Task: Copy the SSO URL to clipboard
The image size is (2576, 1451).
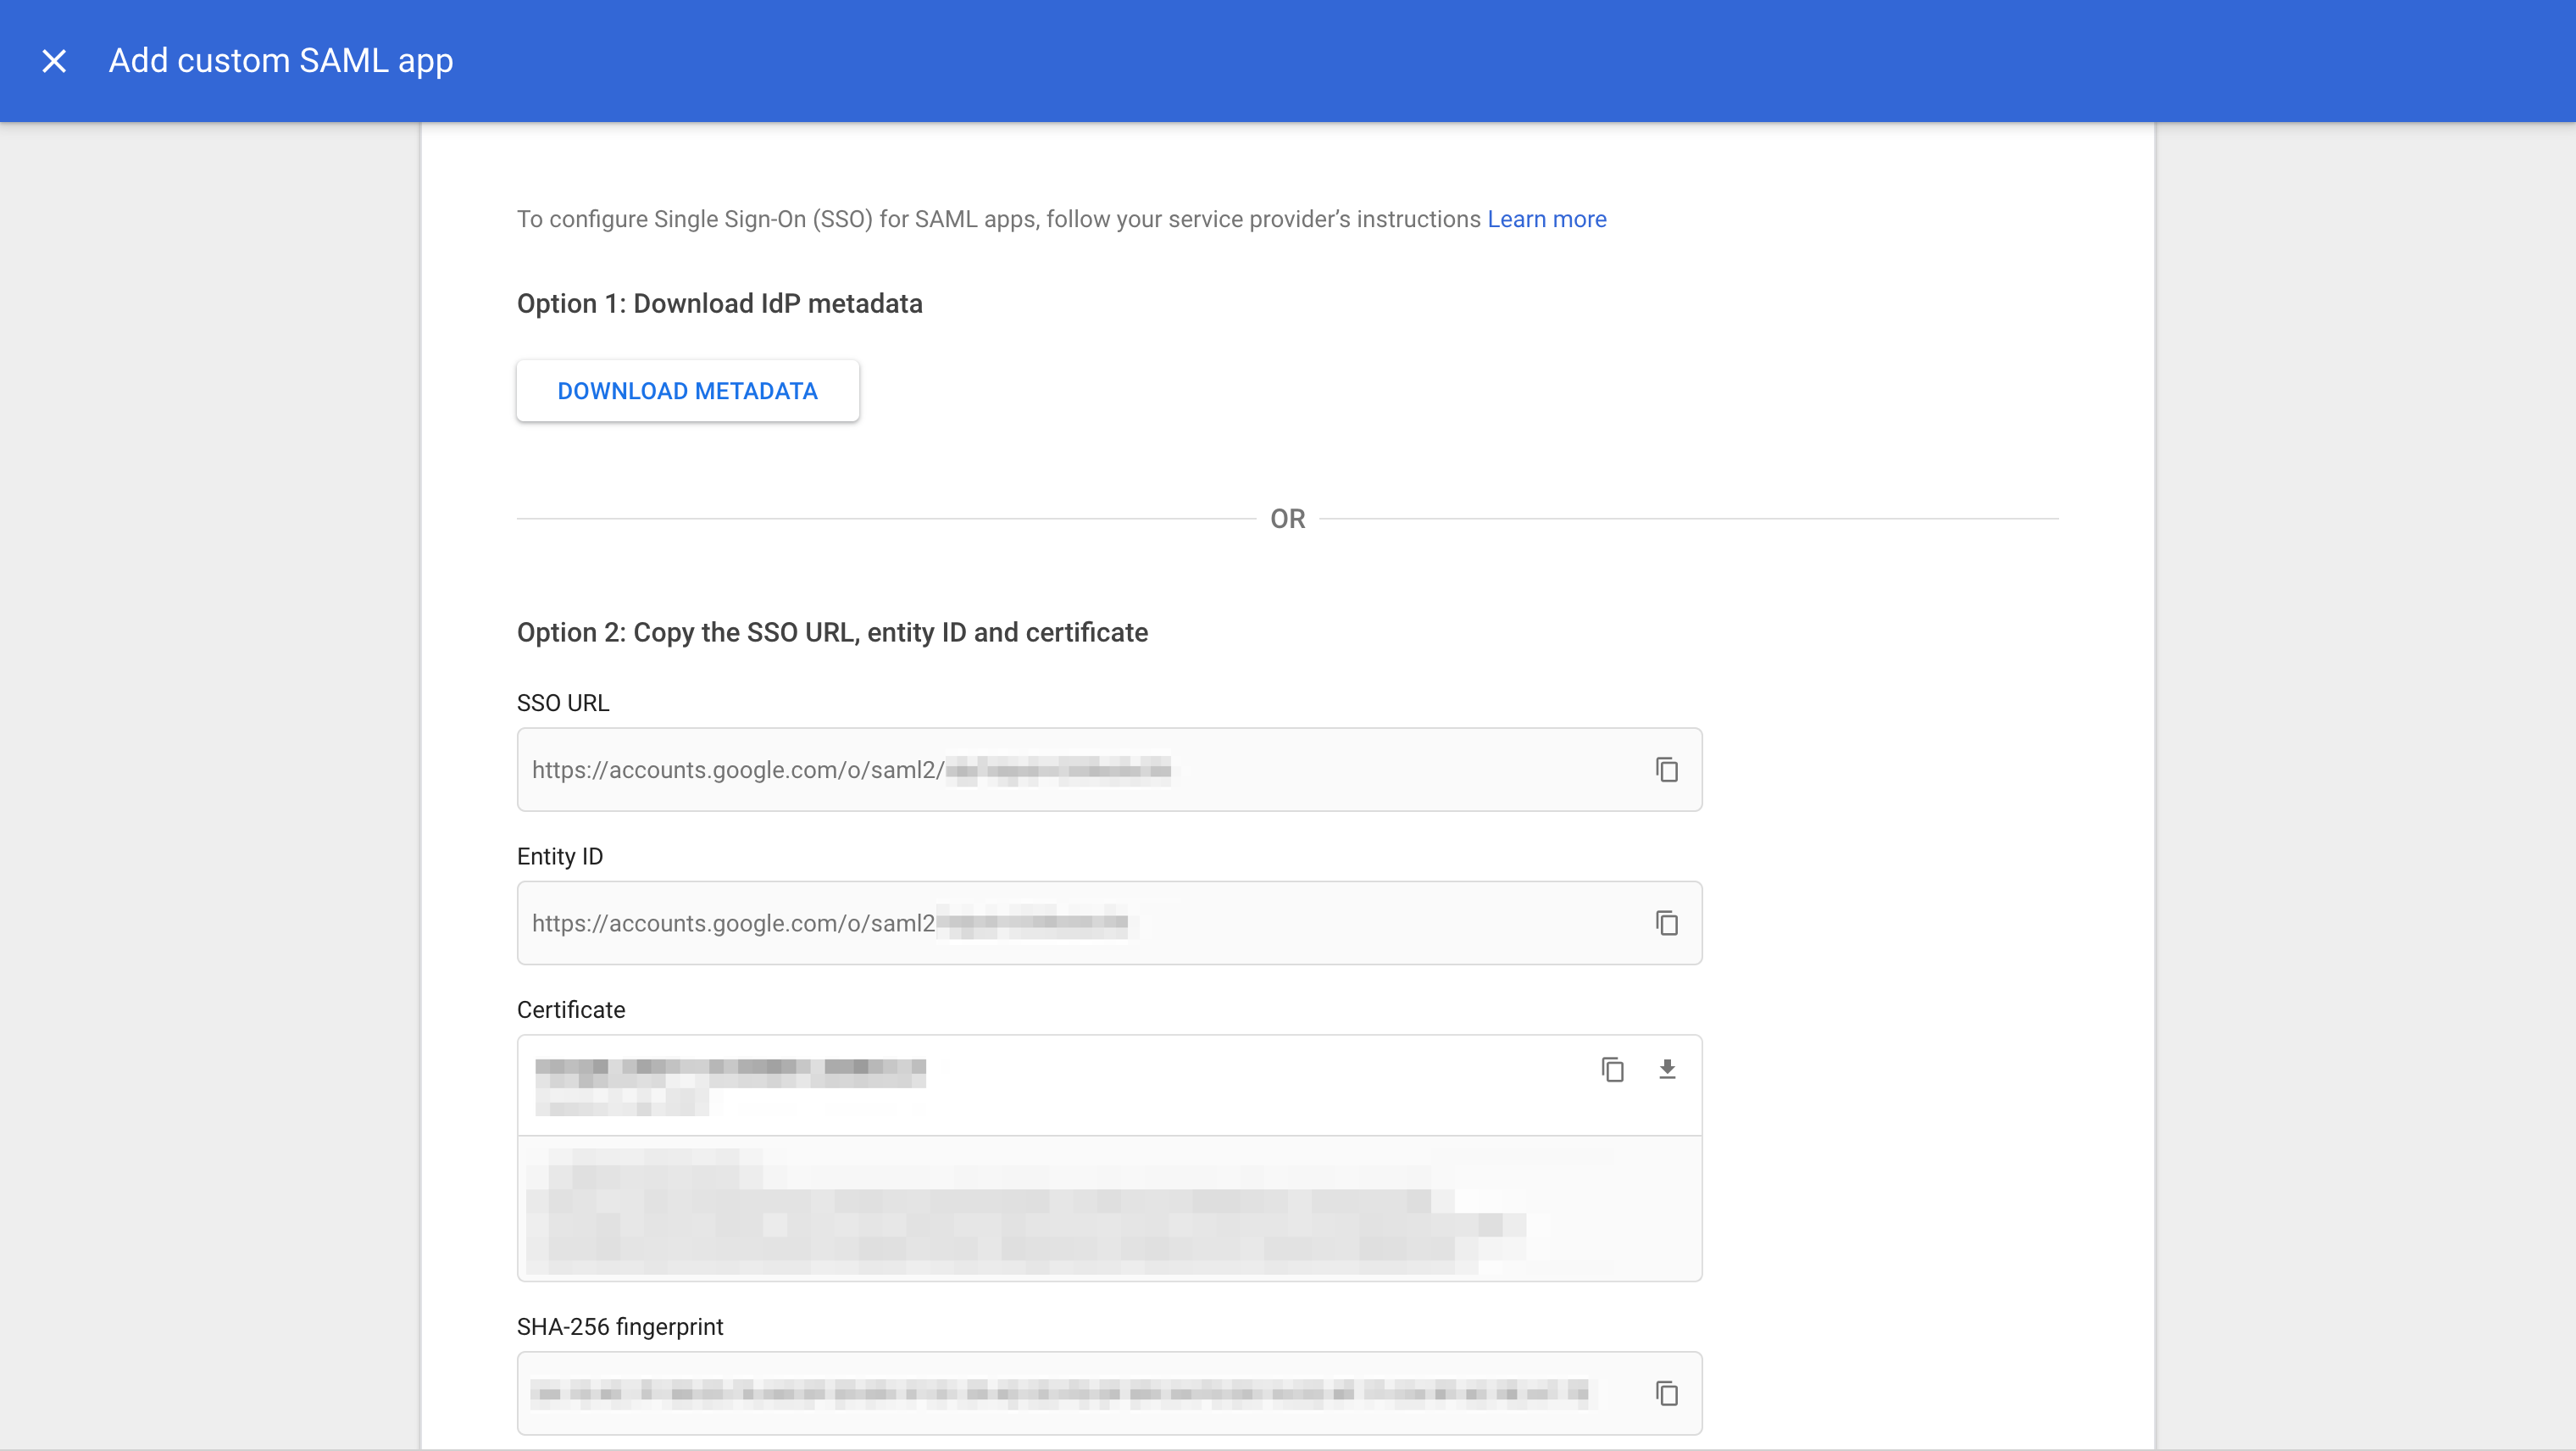Action: (1666, 769)
